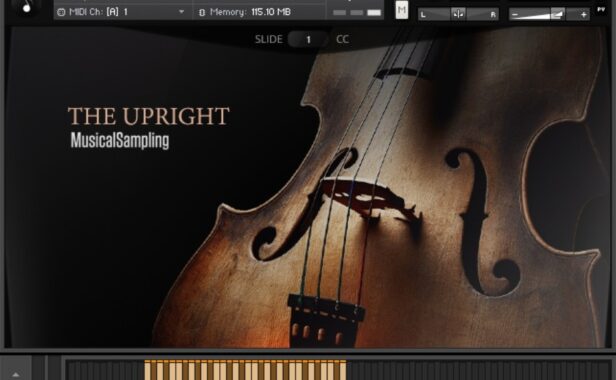Click the keyboard octave up arrow
The height and width of the screenshot is (380, 616).
pos(16,374)
